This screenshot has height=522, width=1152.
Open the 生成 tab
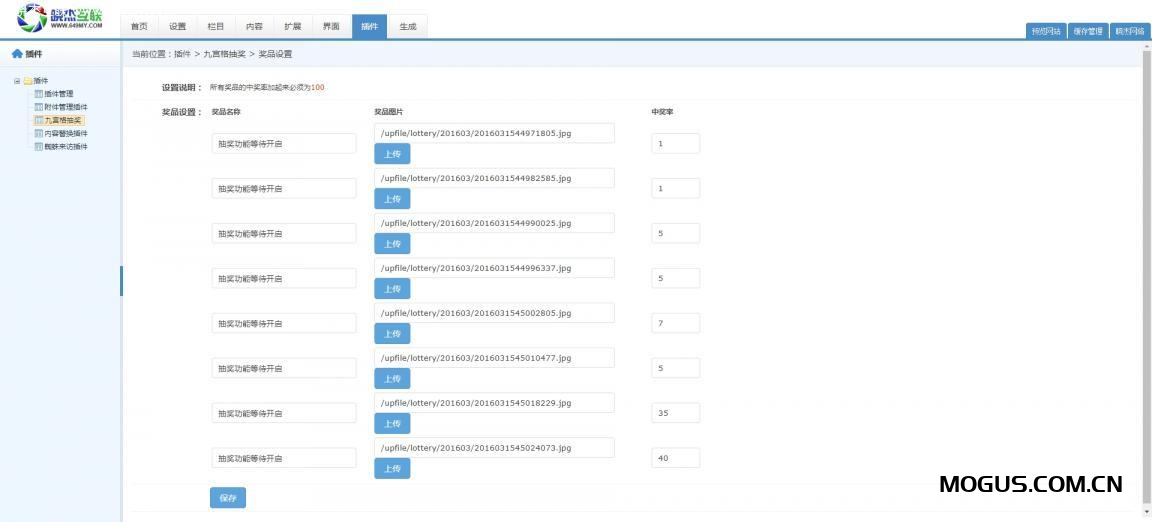(x=408, y=27)
